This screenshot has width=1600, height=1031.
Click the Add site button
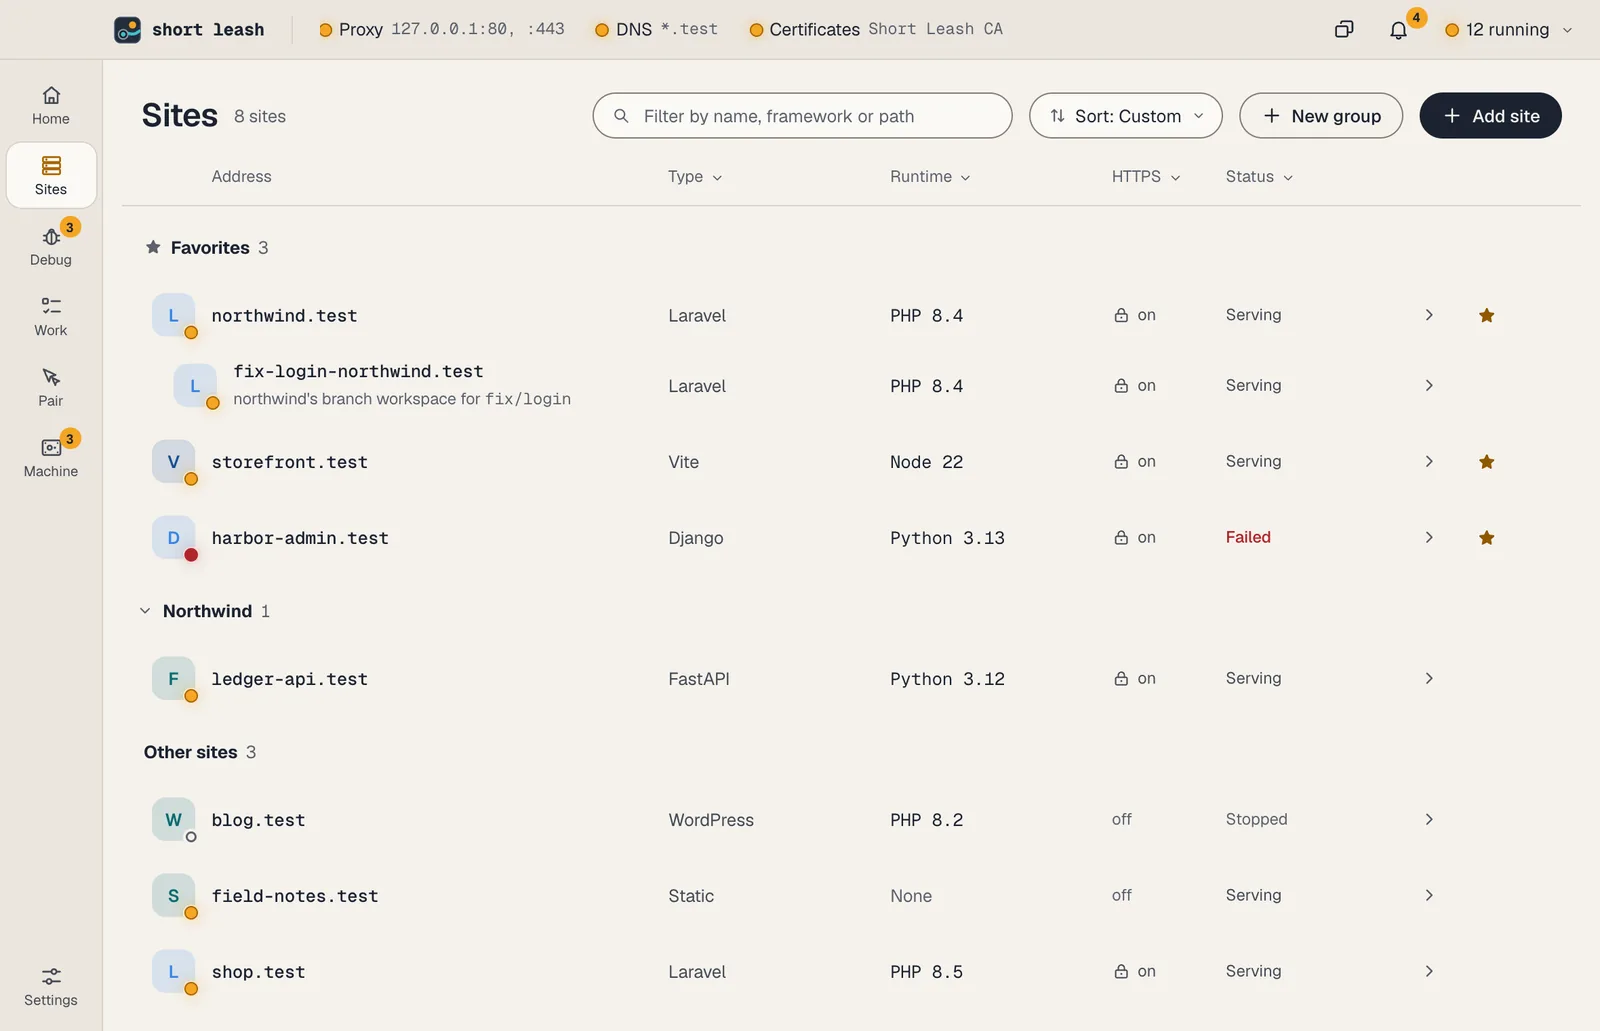pyautogui.click(x=1490, y=116)
